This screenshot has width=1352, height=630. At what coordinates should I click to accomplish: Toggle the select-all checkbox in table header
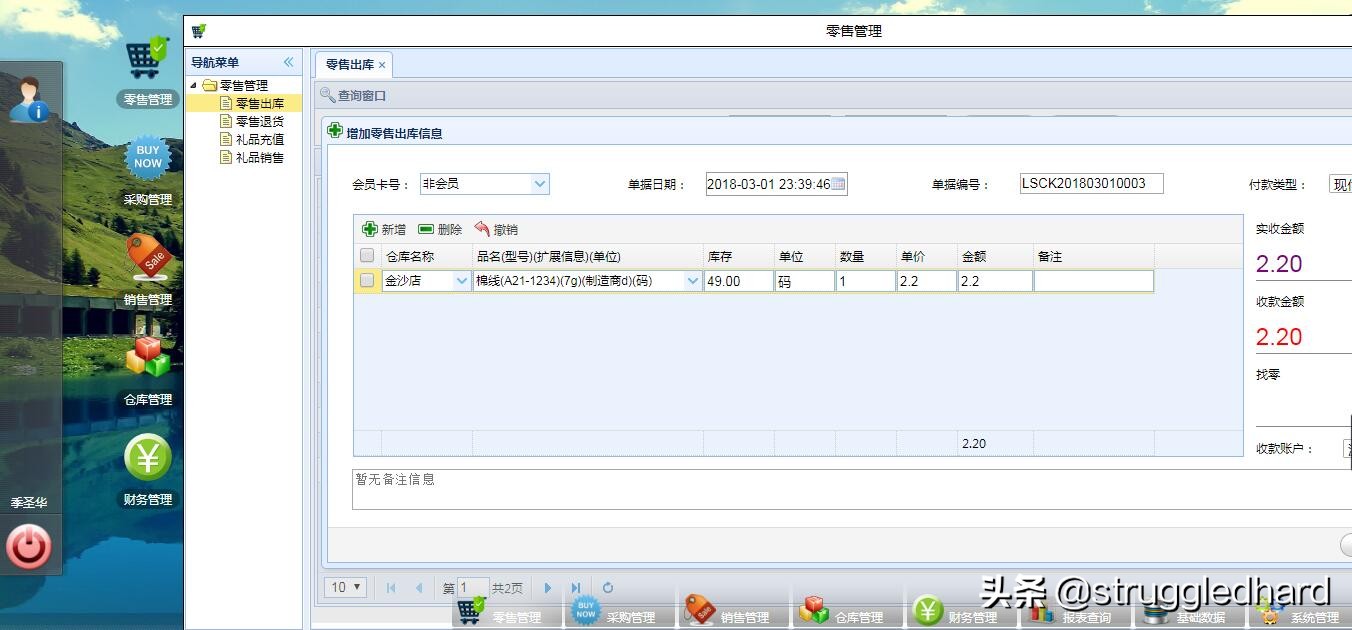(366, 255)
